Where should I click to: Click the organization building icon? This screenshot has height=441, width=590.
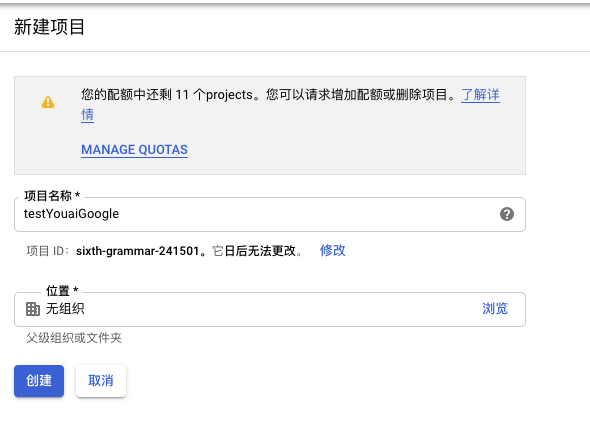[33, 309]
